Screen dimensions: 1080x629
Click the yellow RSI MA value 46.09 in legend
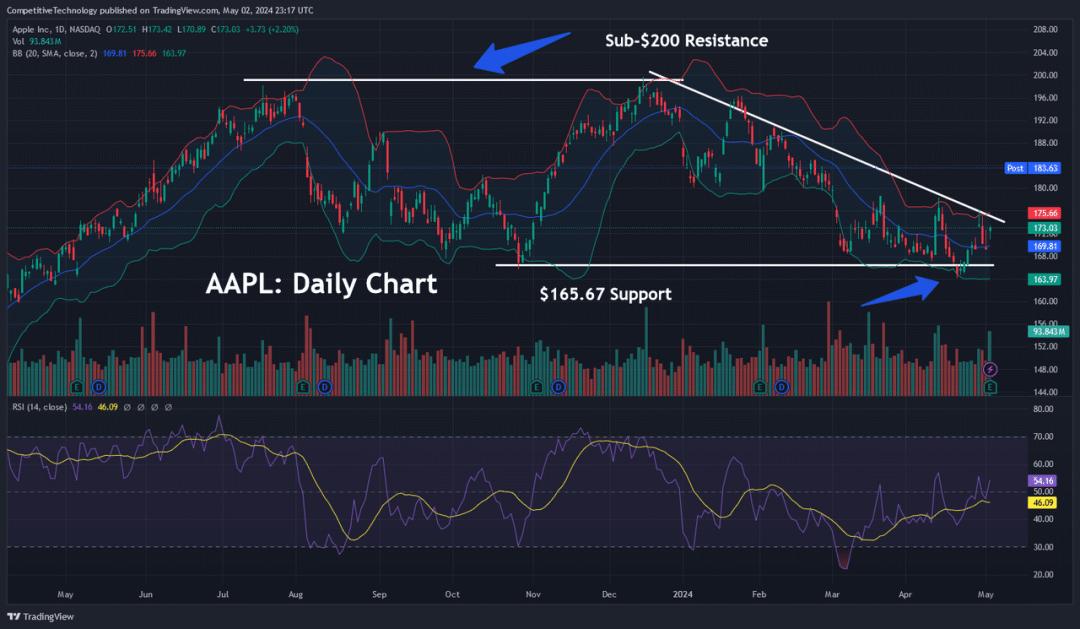pos(107,407)
